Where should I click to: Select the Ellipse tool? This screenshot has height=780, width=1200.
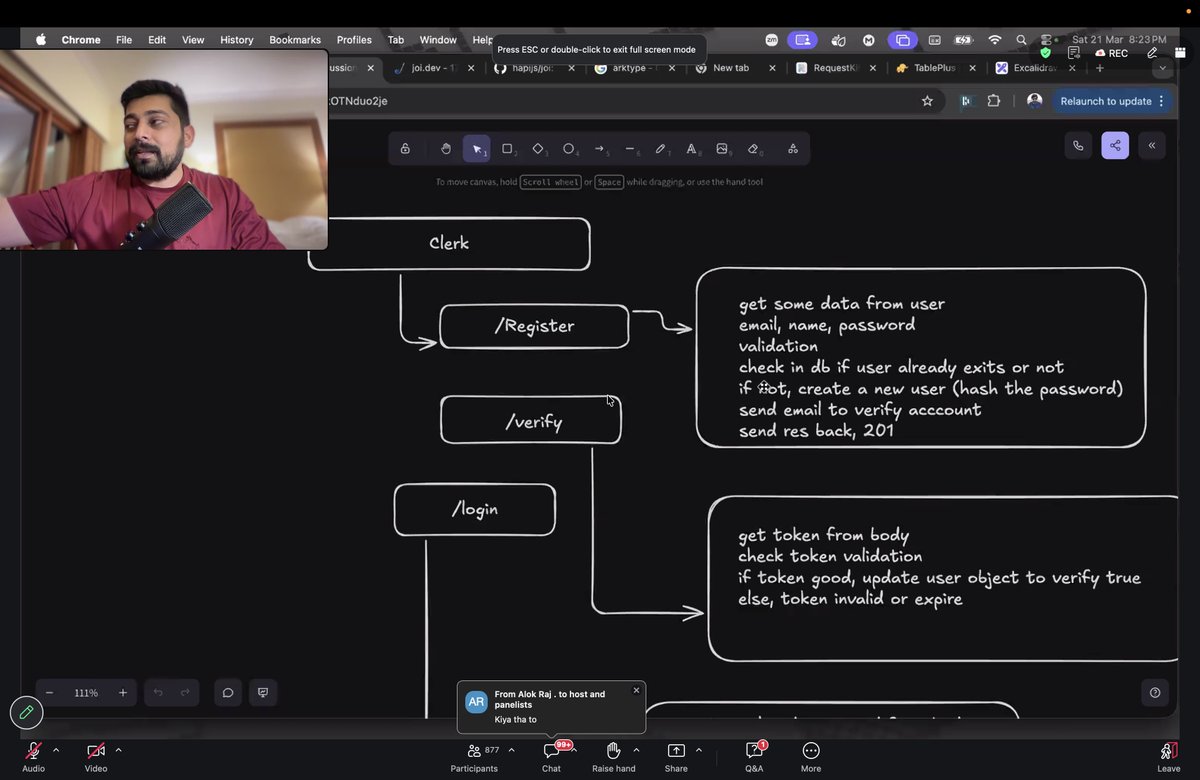pos(569,148)
